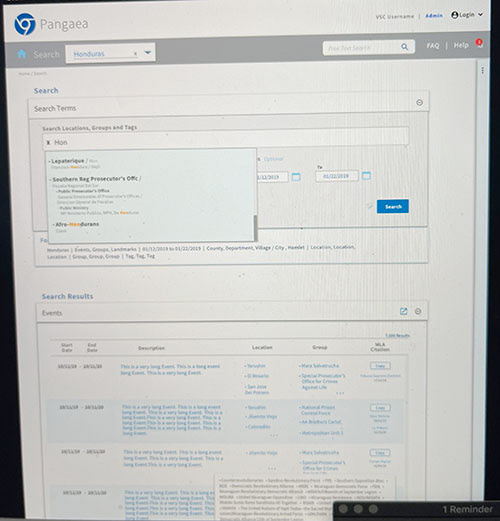Select the Lepaterique suggestion
This screenshot has height=521, width=500.
coord(68,161)
